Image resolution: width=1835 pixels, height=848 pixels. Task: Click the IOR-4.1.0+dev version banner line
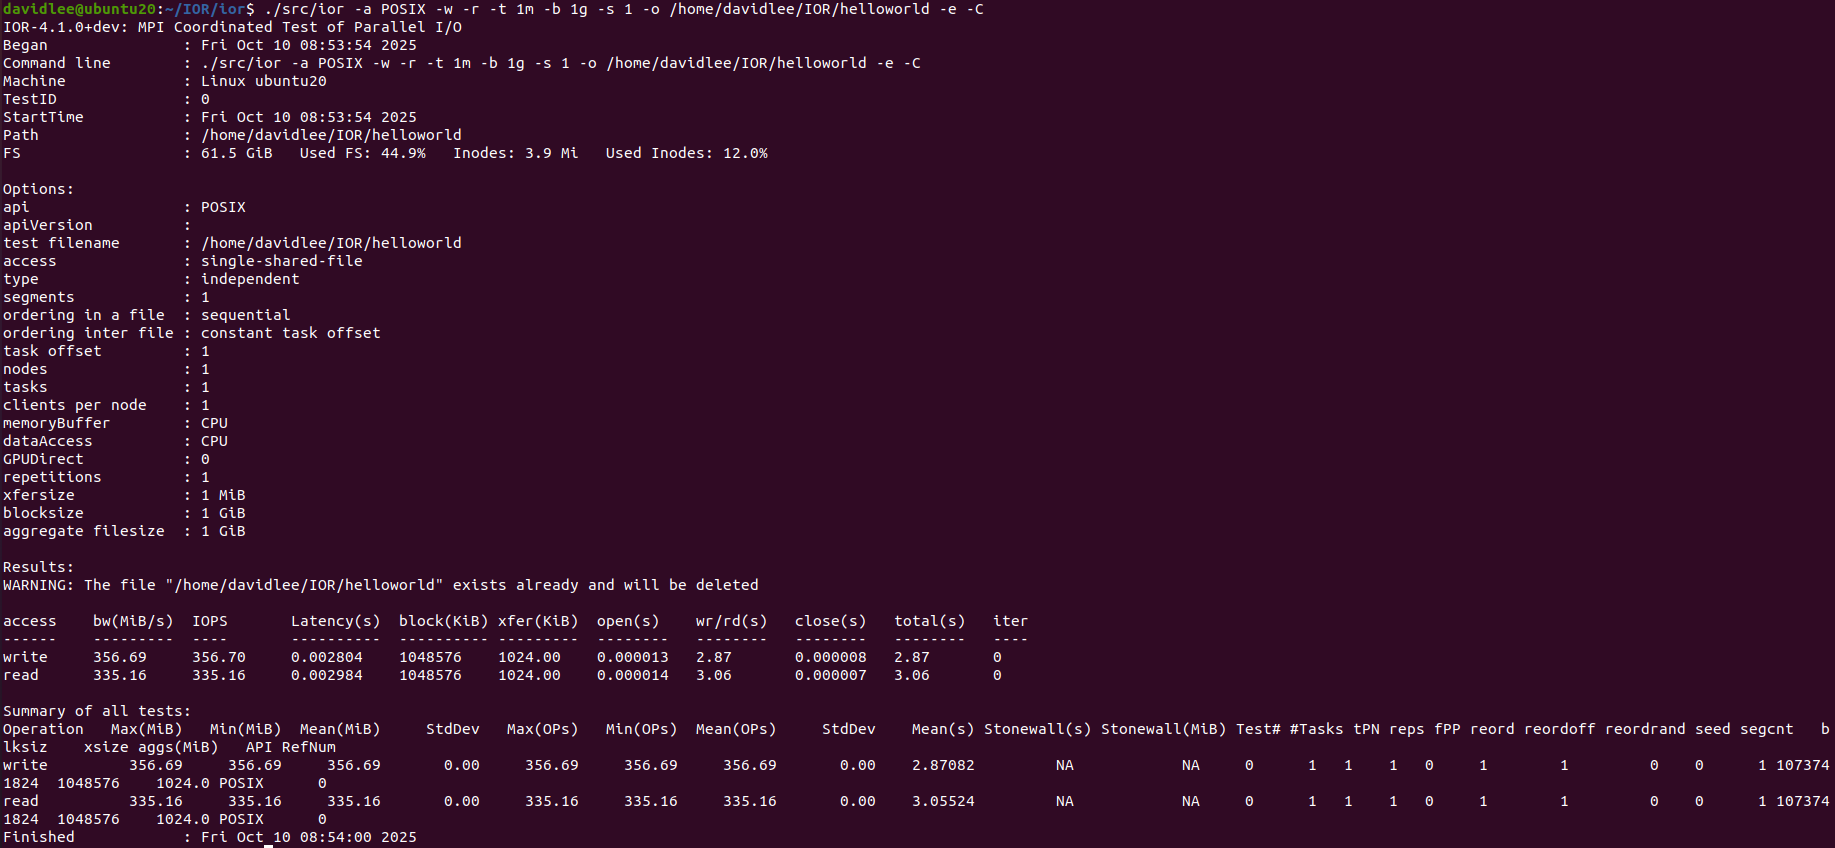232,27
